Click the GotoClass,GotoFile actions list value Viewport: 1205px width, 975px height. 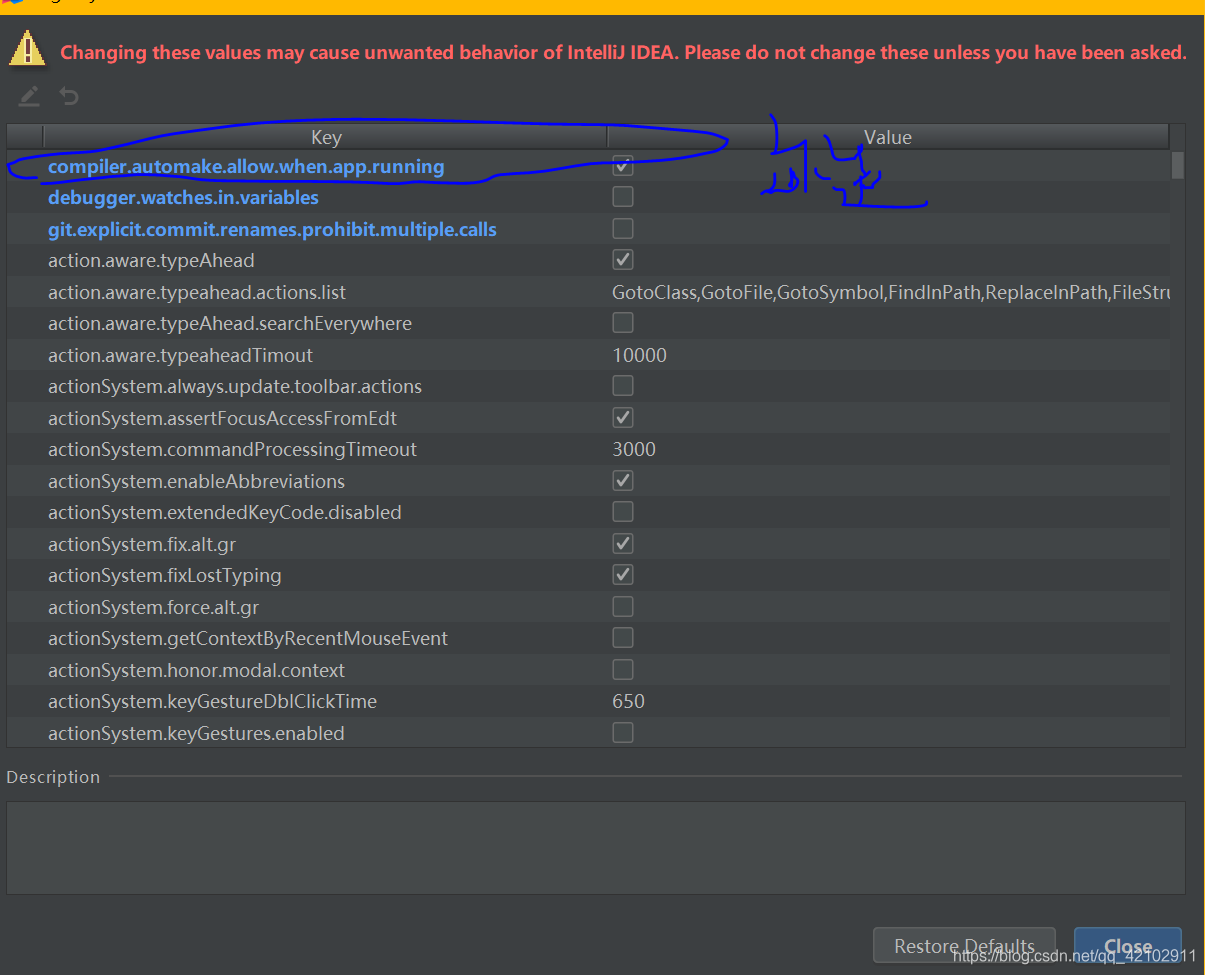890,292
